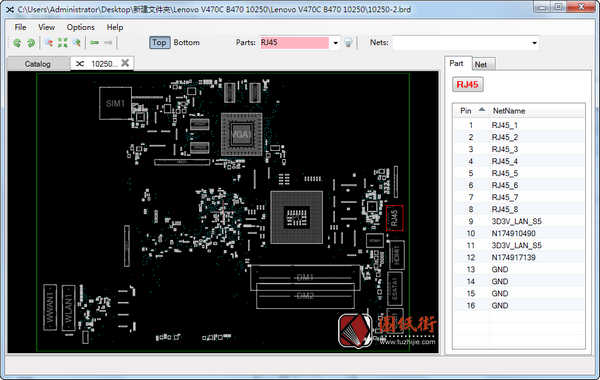Click the red RJ45 part button
This screenshot has height=380, width=600.
(x=468, y=85)
